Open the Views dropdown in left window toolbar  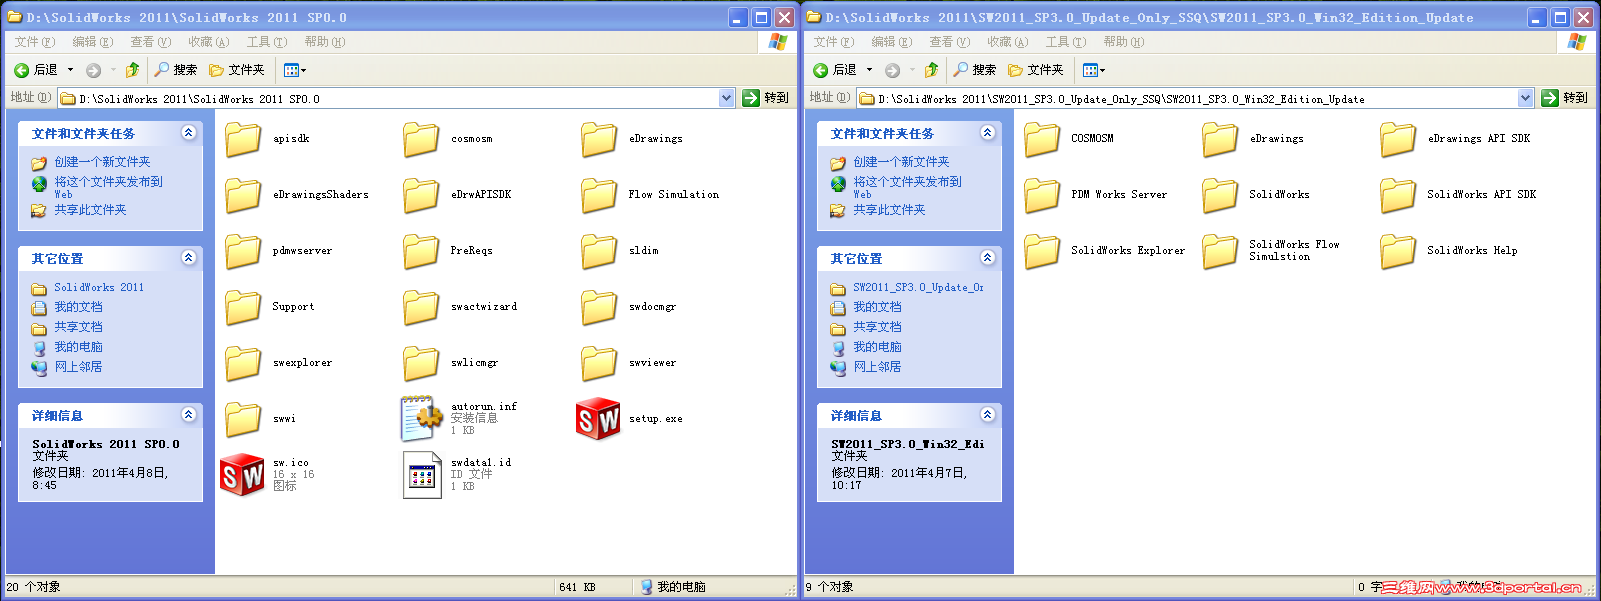pyautogui.click(x=295, y=70)
